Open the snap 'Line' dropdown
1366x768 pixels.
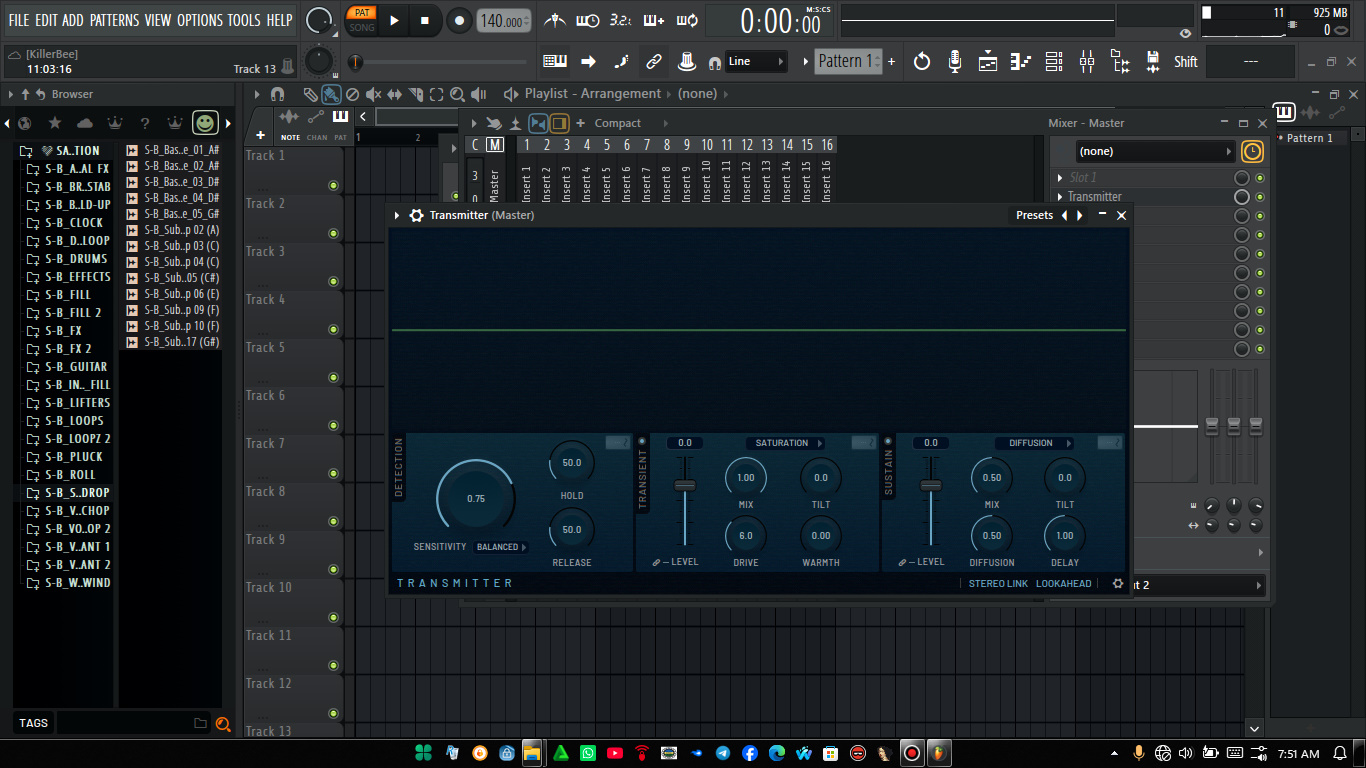click(756, 61)
